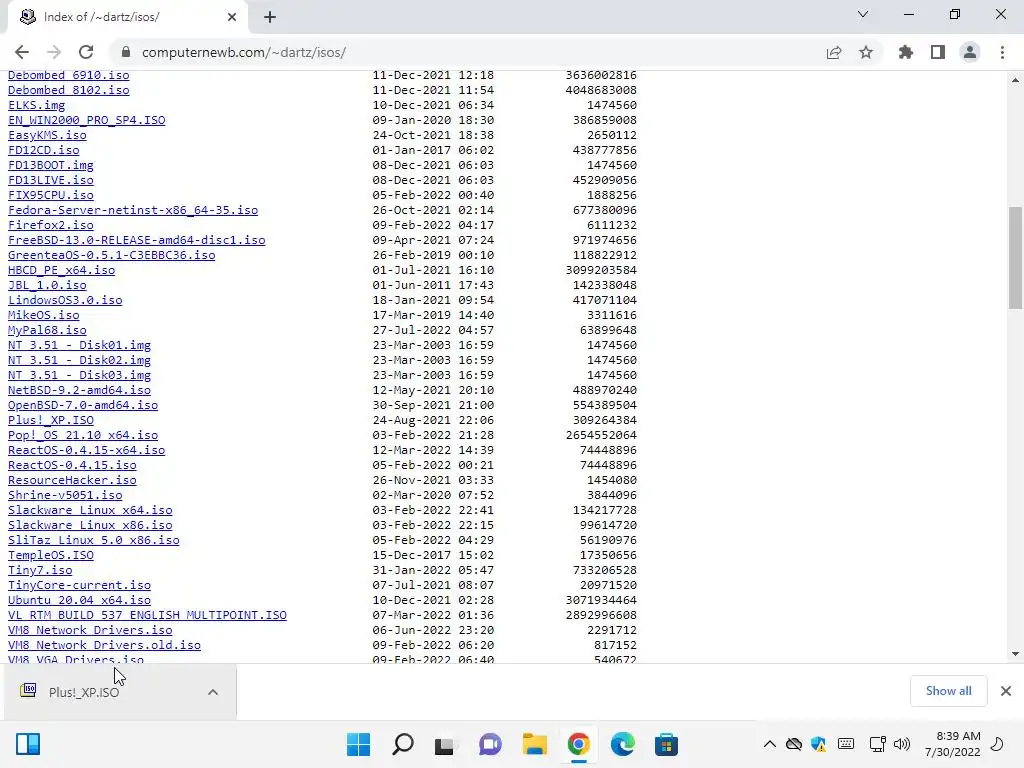Go back with the browser back arrow
Screen dimensions: 1024x768
[22, 52]
